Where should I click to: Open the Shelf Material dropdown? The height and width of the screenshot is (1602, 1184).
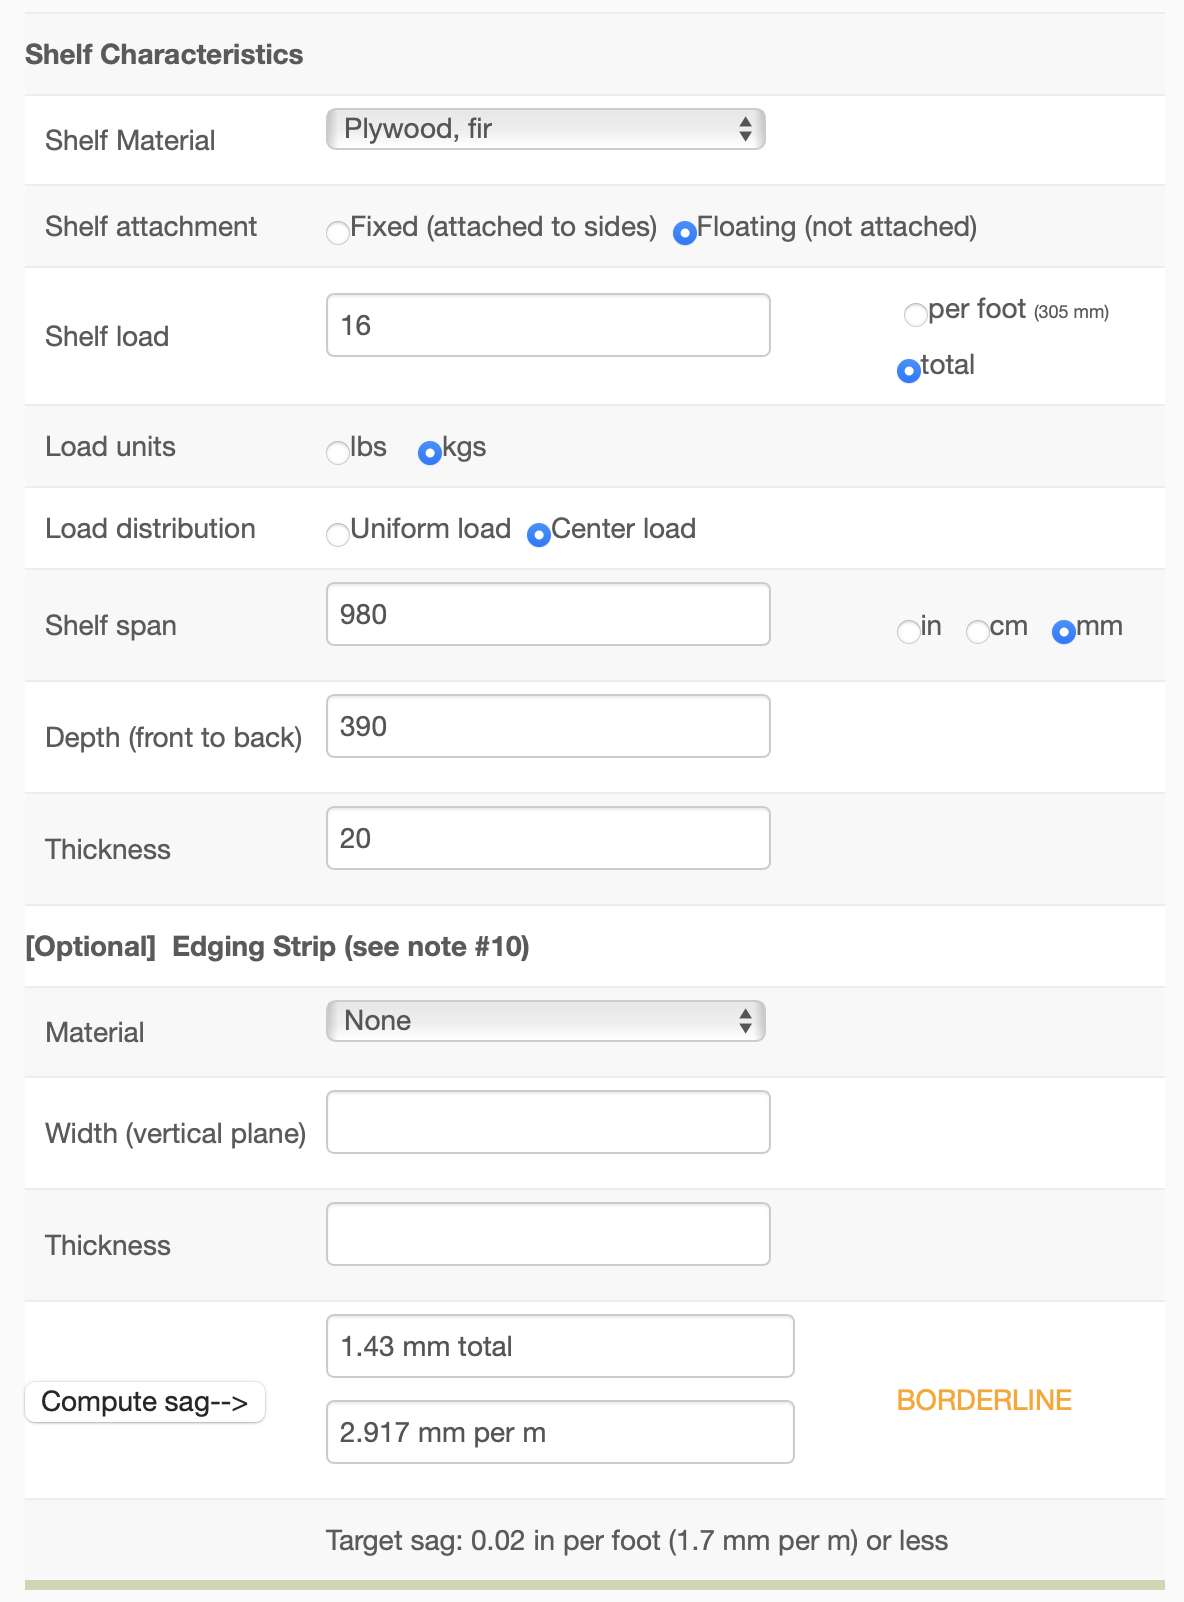click(545, 129)
